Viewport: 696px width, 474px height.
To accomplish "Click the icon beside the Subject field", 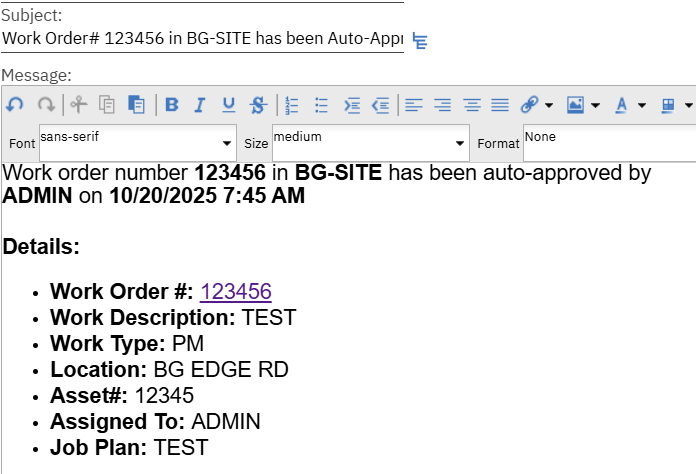I will coord(421,40).
